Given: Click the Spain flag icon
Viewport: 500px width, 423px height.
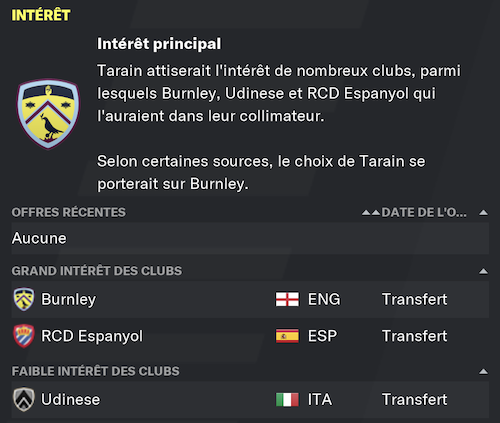Looking at the screenshot, I should [287, 336].
